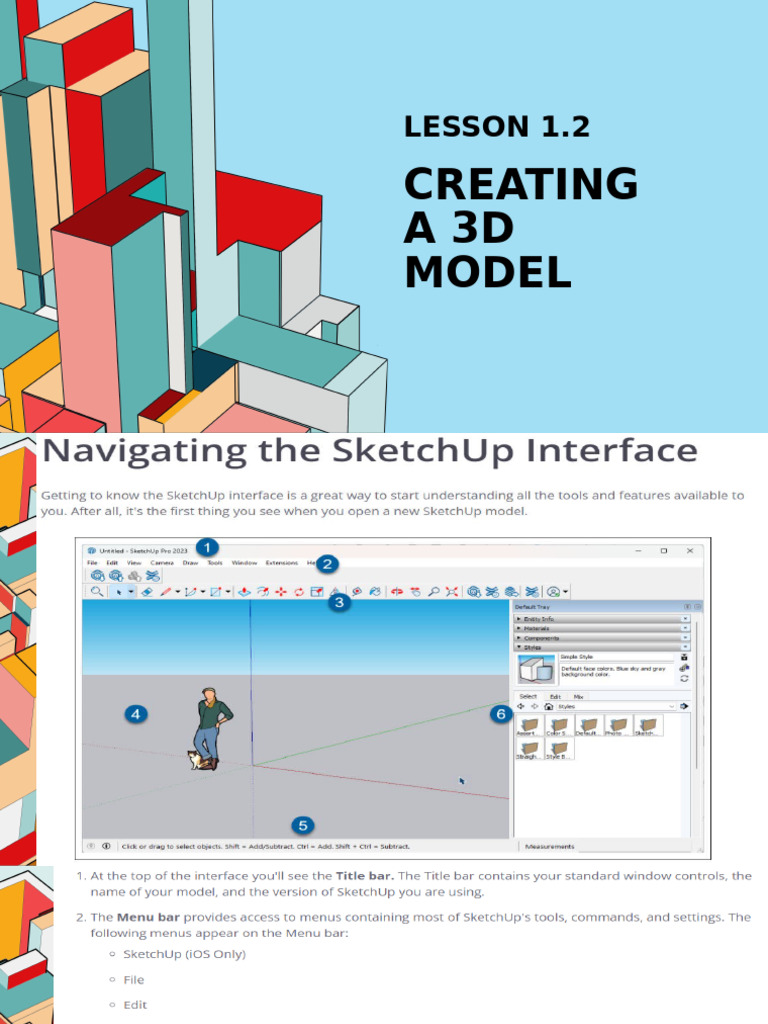
Task: Click the back arrow in Styles browser
Action: click(x=520, y=706)
